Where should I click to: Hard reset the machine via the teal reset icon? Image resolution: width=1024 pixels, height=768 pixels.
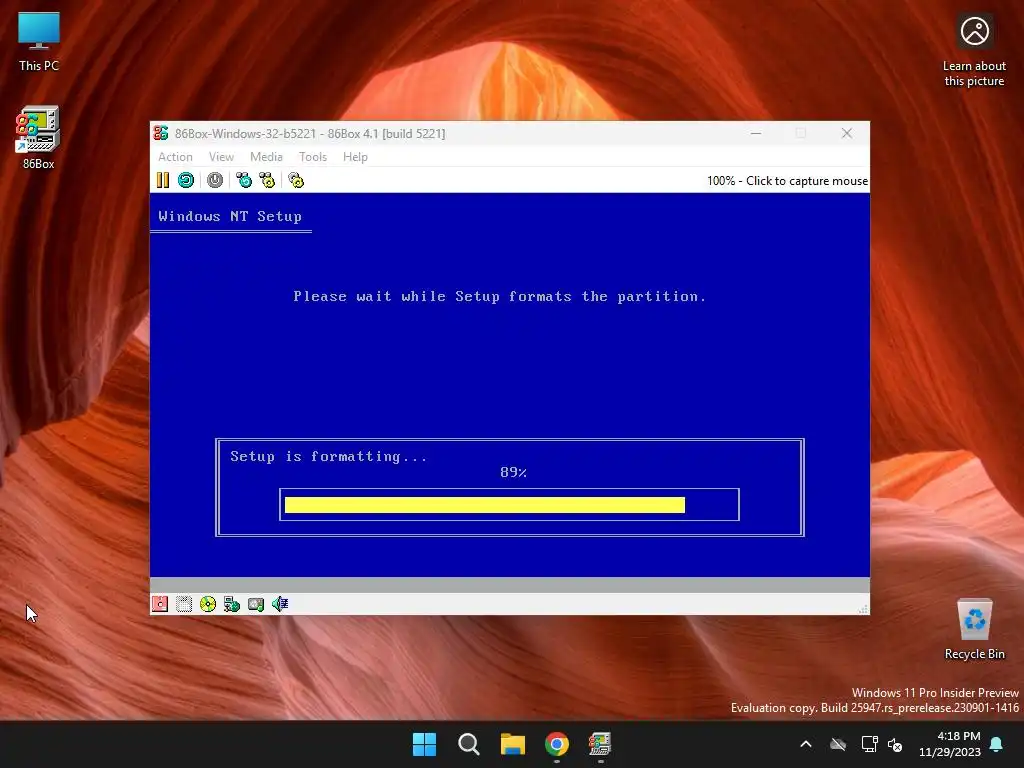186,180
